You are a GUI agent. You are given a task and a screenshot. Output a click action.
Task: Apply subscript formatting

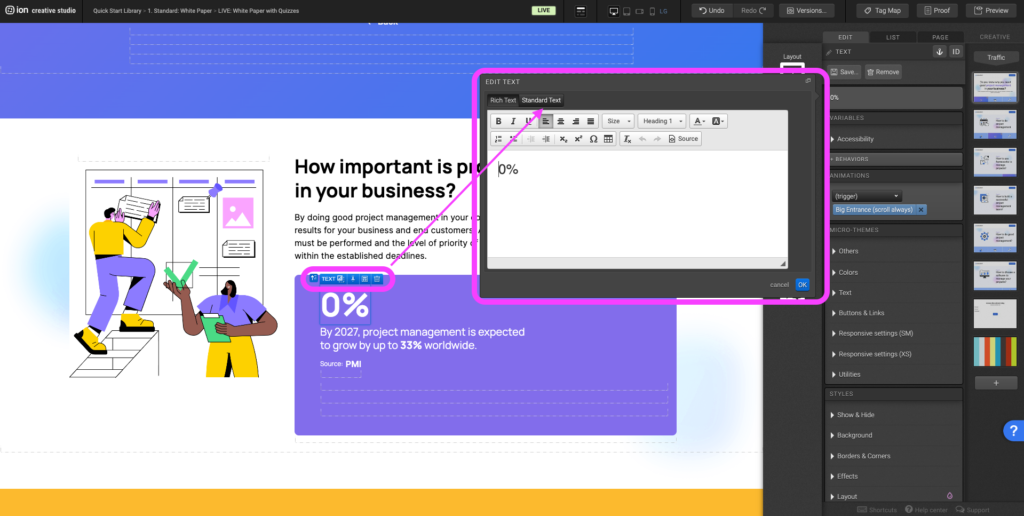564,139
